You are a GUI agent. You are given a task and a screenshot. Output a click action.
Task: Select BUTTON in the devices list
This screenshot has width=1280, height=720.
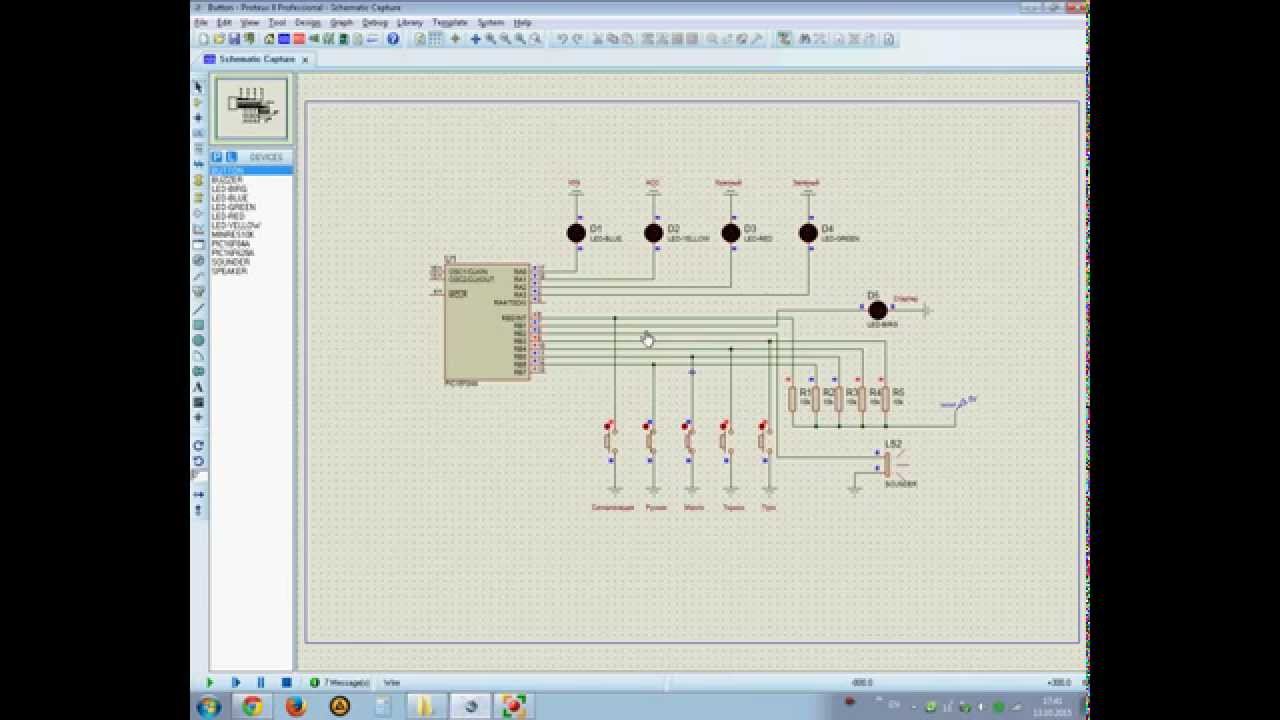click(251, 171)
